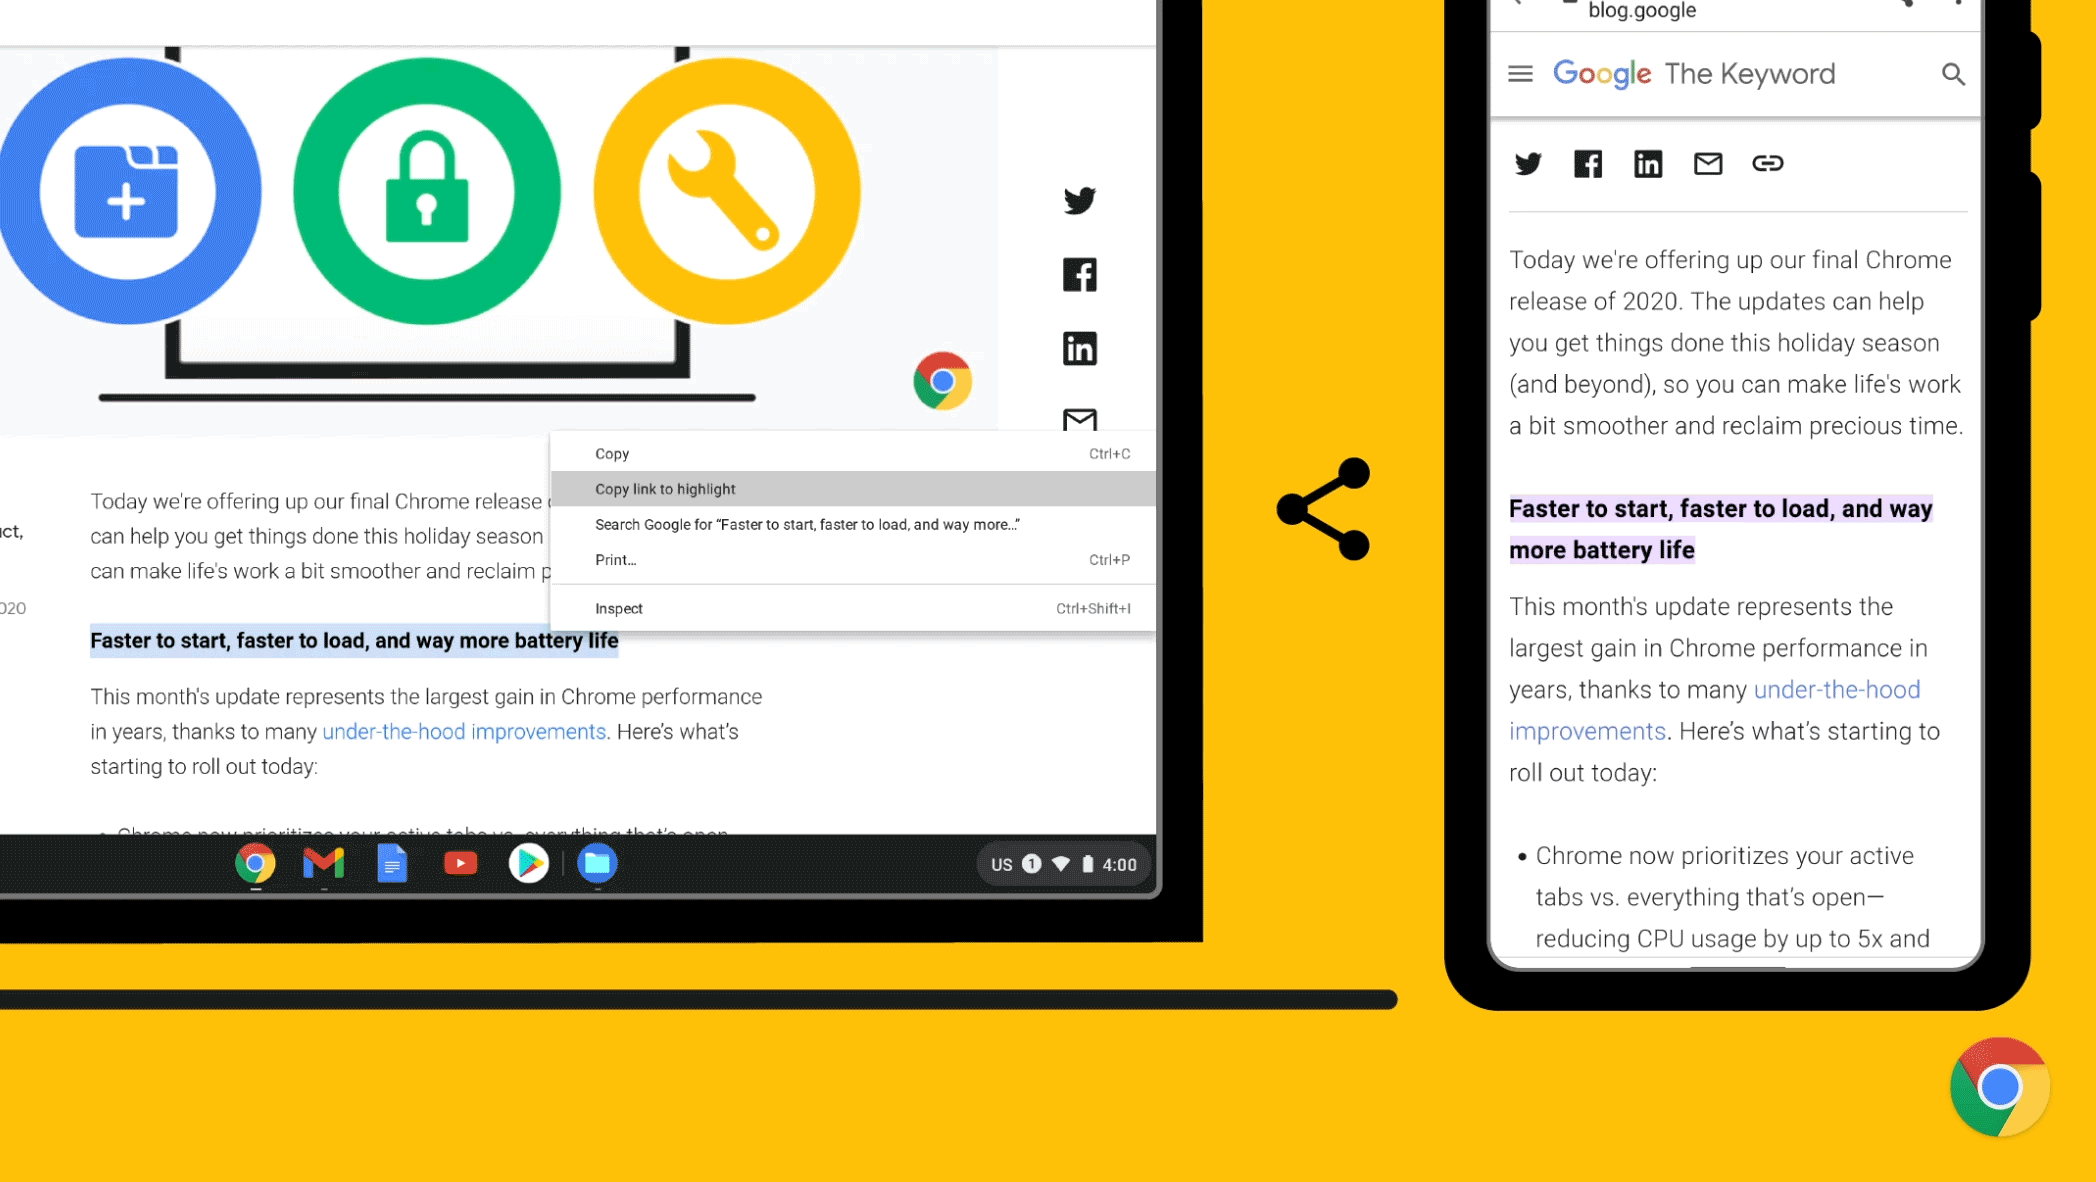
Task: Launch Google Docs from taskbar
Action: (392, 864)
